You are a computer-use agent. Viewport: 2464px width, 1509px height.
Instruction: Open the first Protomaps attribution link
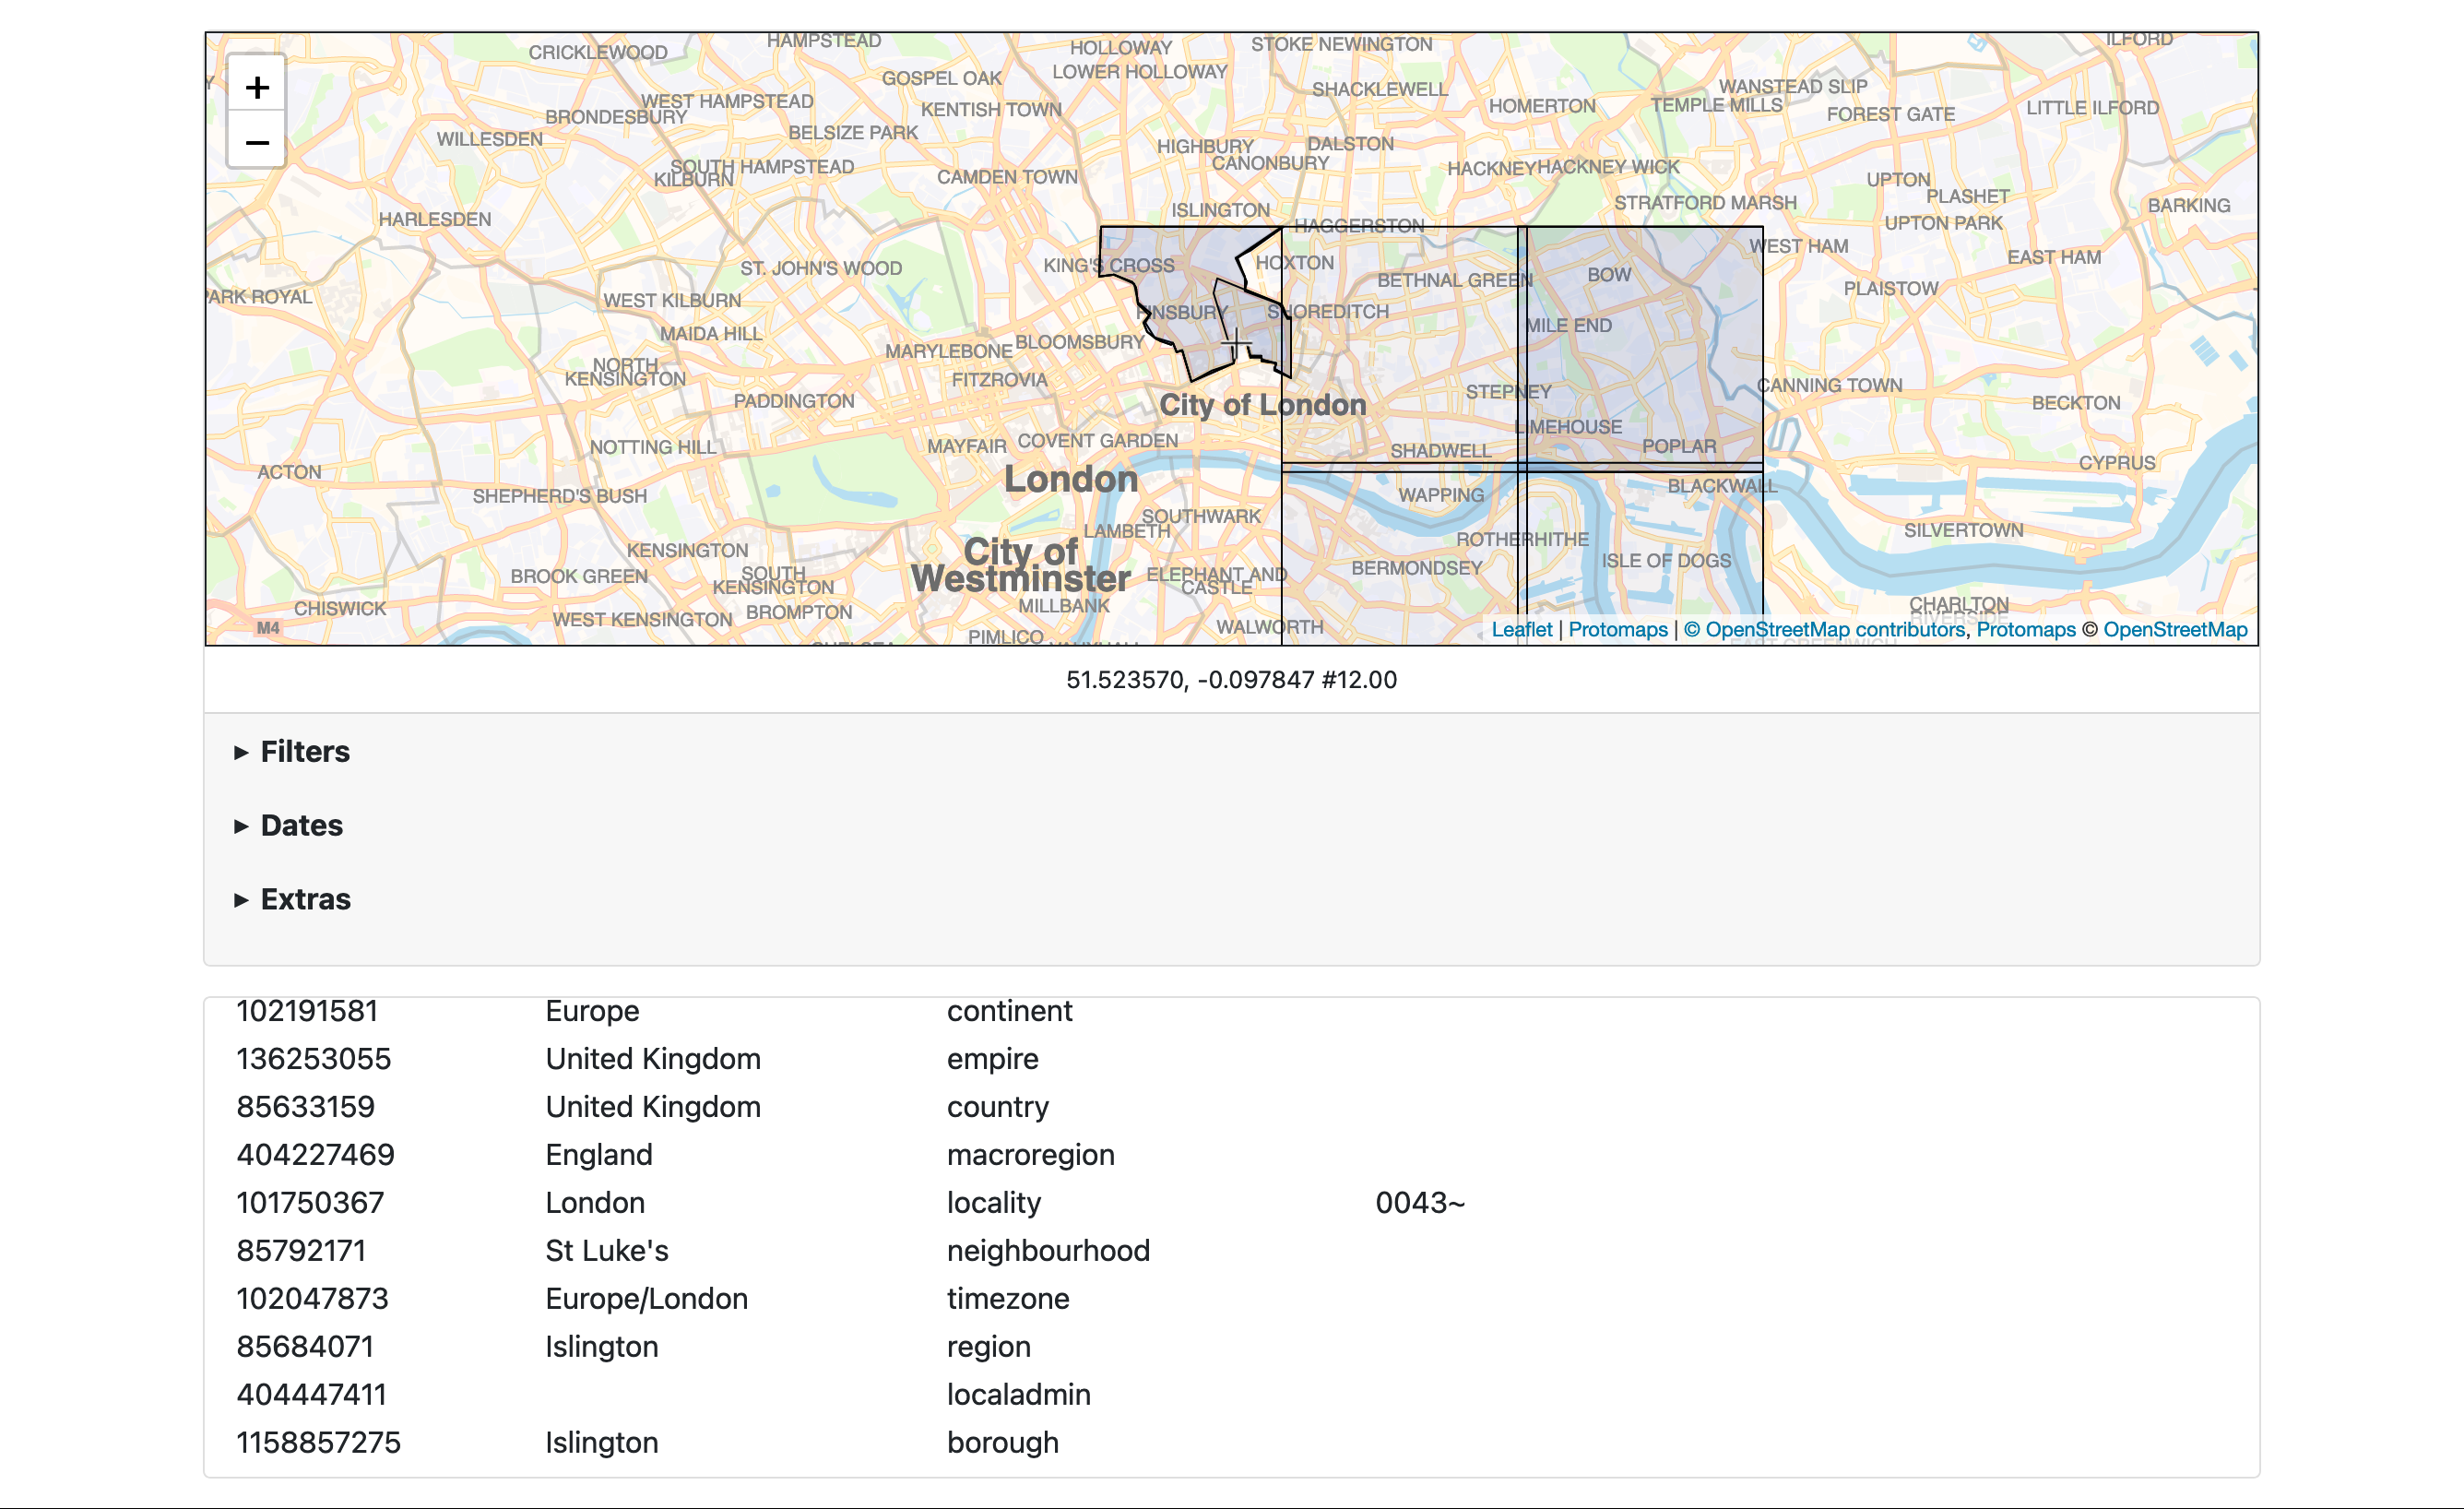point(1617,630)
